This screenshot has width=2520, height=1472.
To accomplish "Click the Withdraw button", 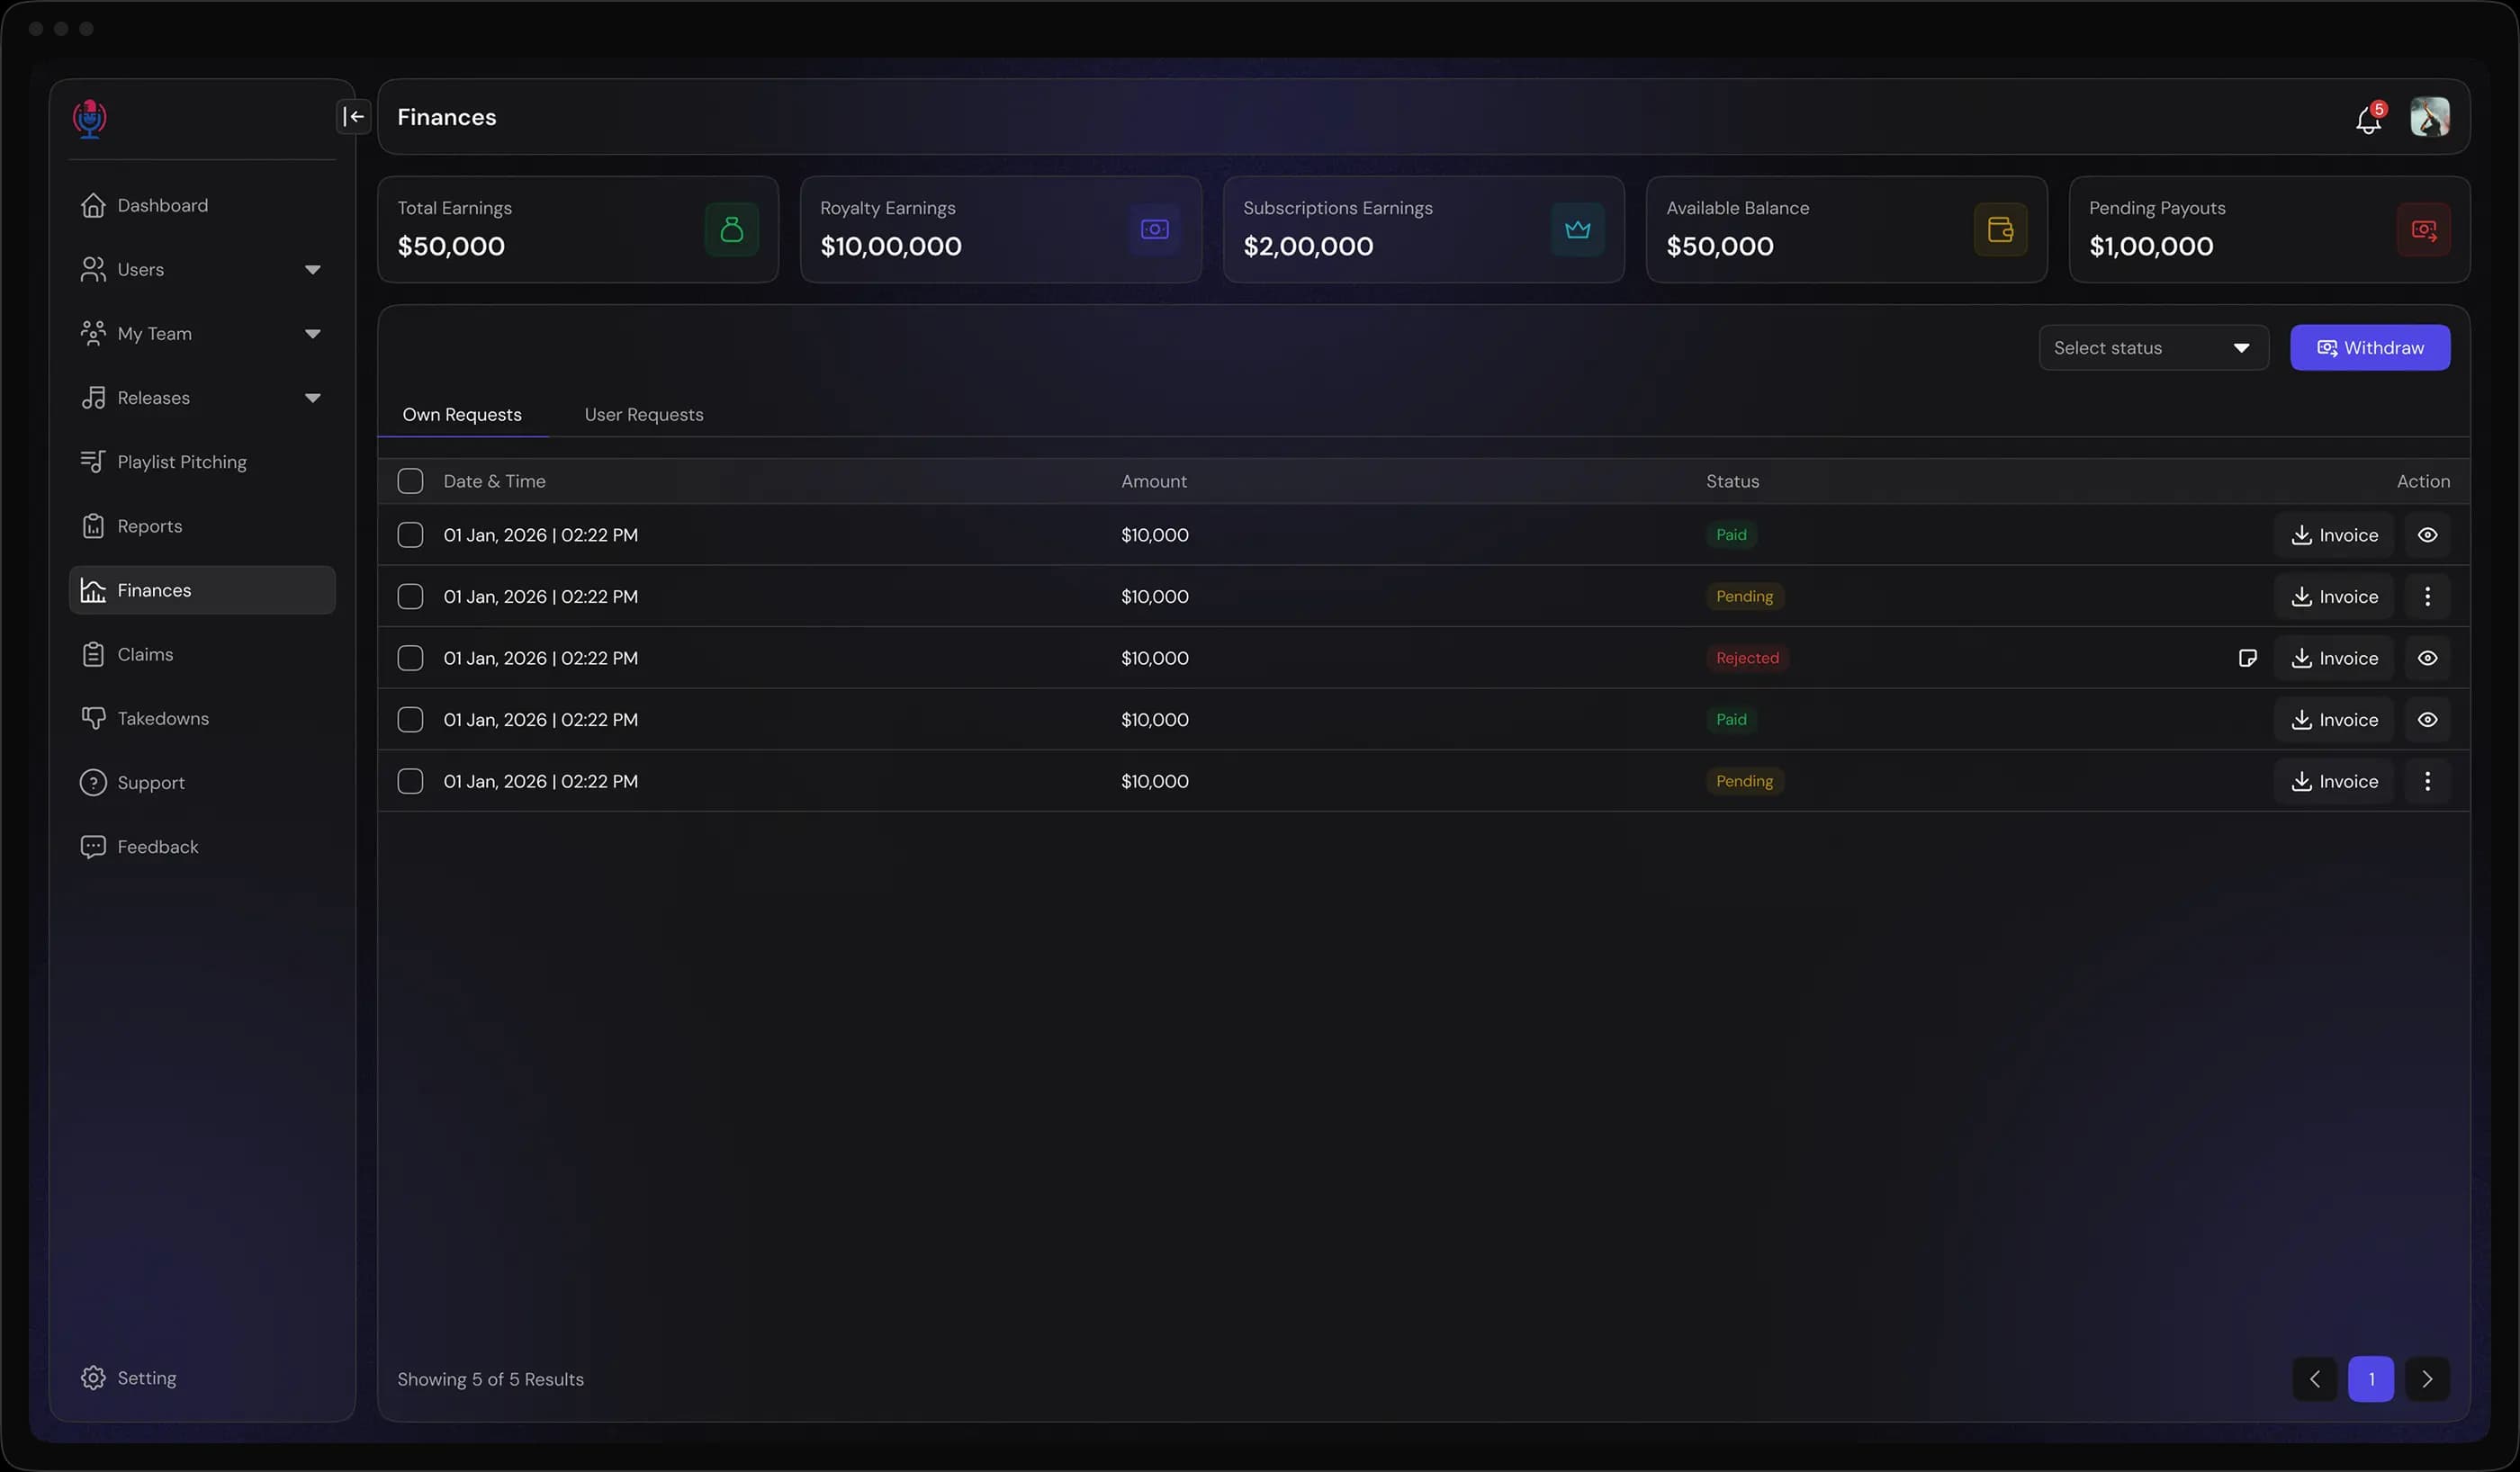I will tap(2370, 348).
